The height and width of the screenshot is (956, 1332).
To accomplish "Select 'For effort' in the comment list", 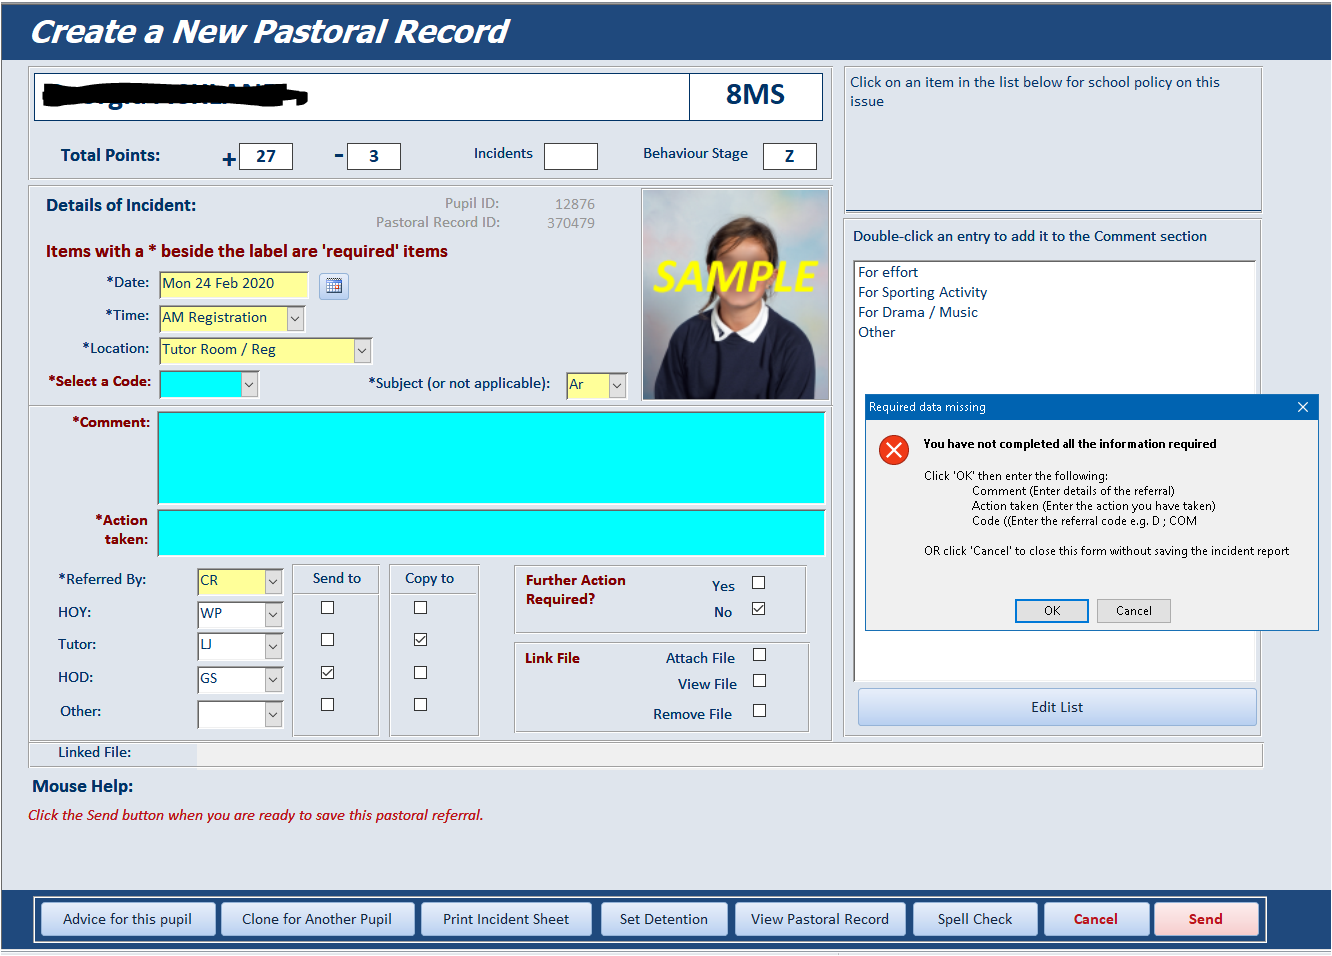I will 888,272.
